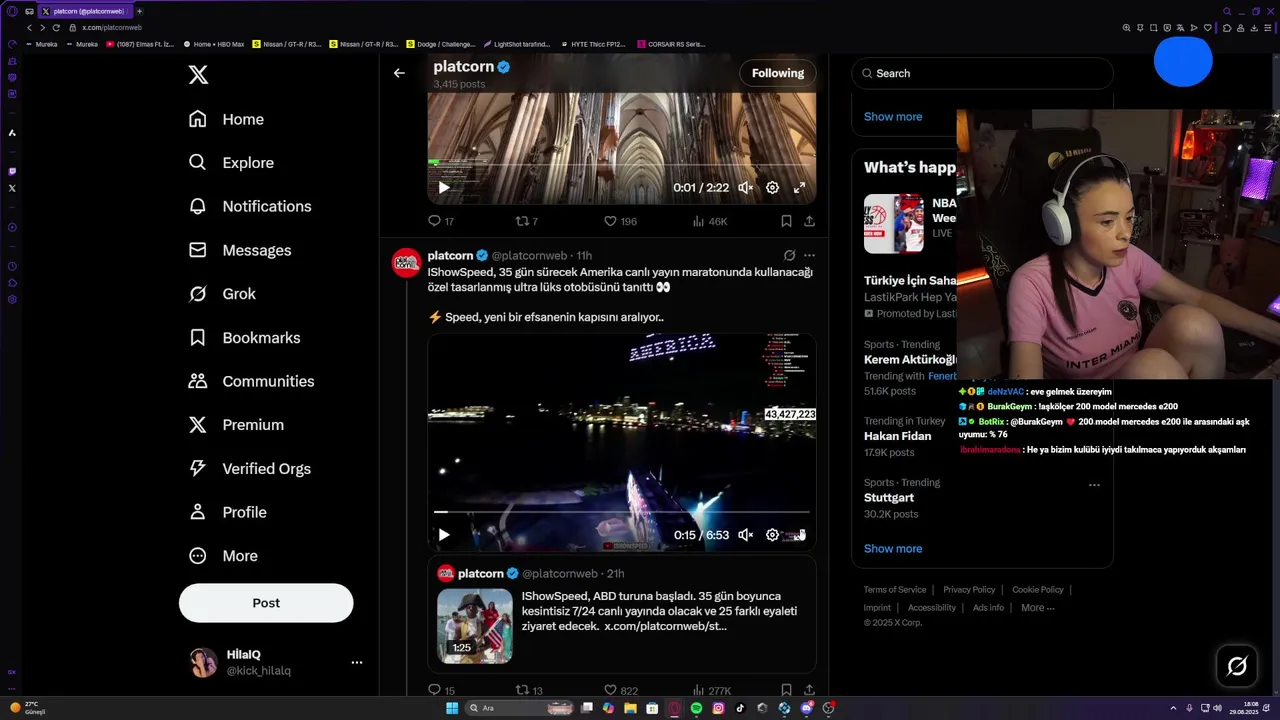This screenshot has width=1280, height=720.
Task: Click Grok explain icon on IShowSpeed post
Action: coord(789,256)
